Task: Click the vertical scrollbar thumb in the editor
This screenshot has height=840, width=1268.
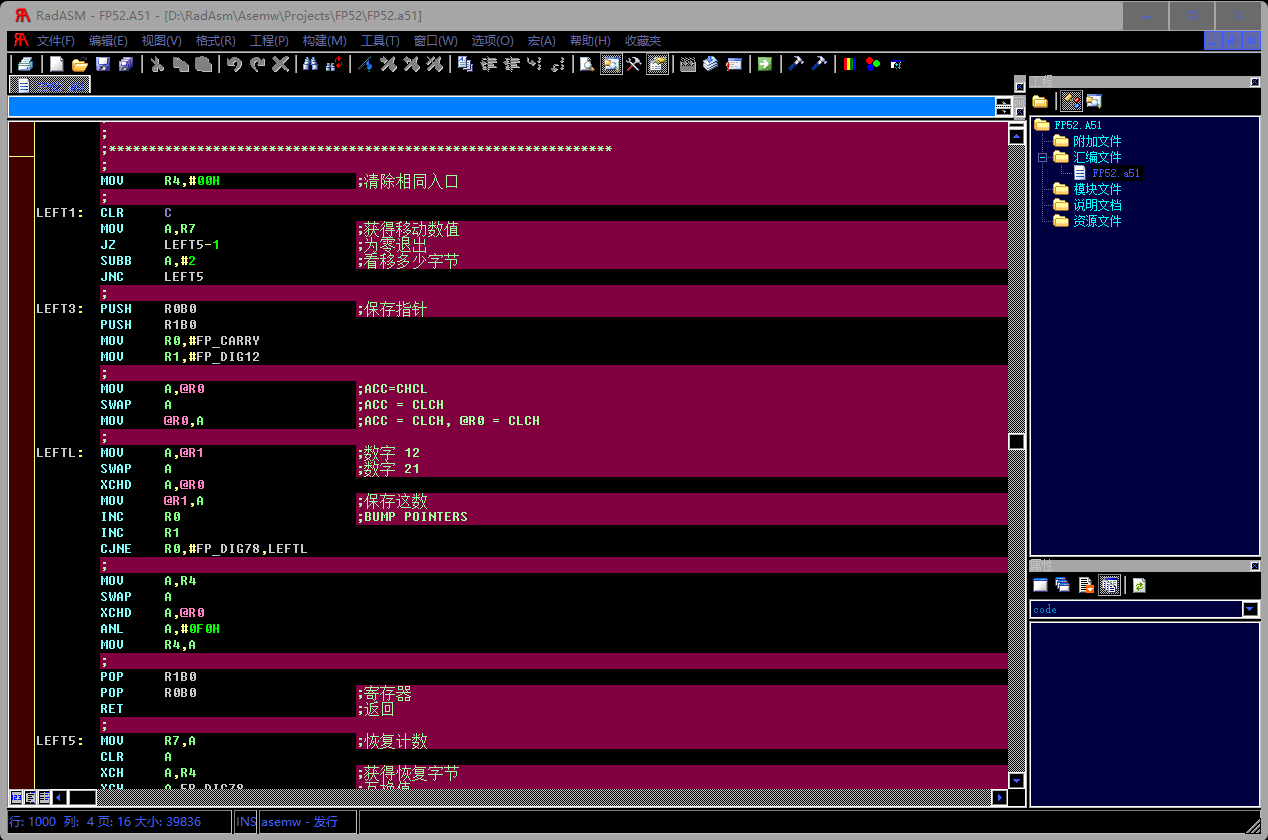Action: click(1017, 441)
